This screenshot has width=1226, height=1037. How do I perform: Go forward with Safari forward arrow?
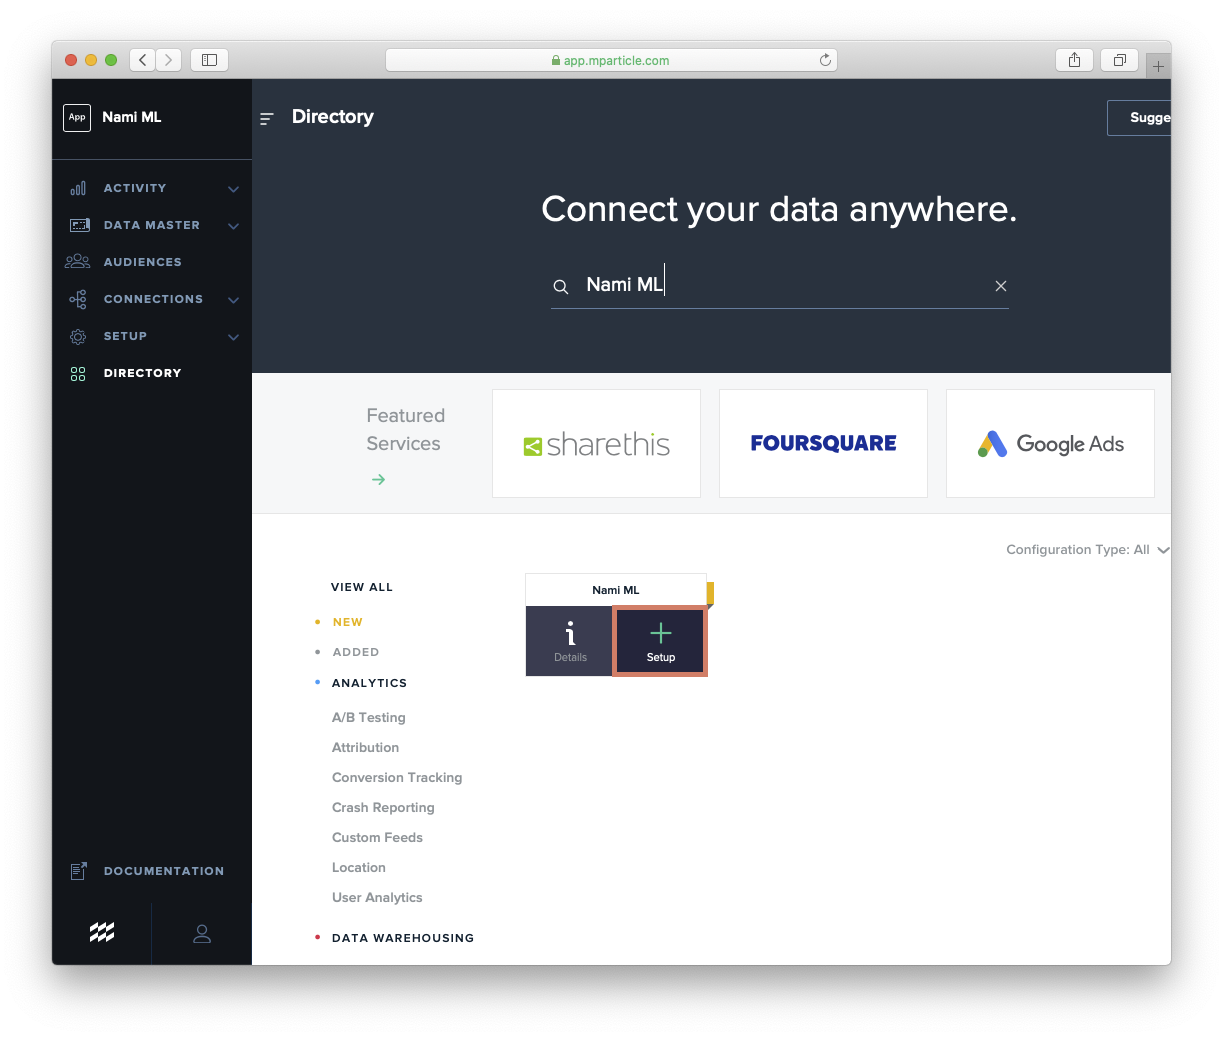point(169,60)
